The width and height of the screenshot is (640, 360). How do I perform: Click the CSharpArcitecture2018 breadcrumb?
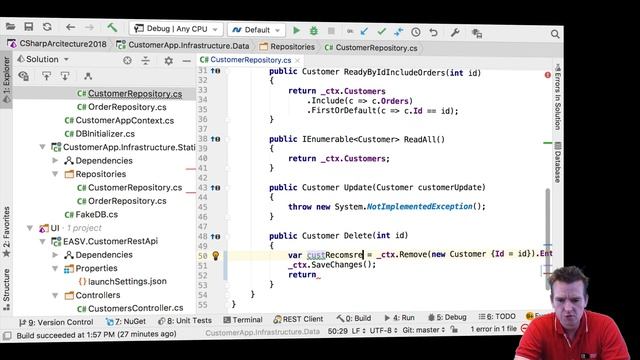[x=57, y=44]
